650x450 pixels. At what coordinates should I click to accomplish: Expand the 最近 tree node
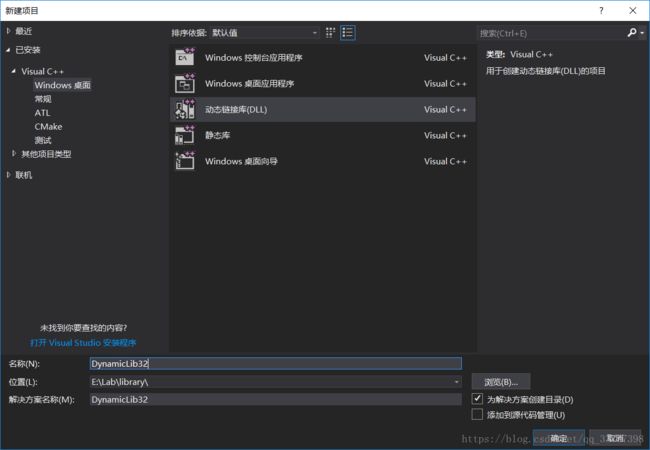pos(8,31)
